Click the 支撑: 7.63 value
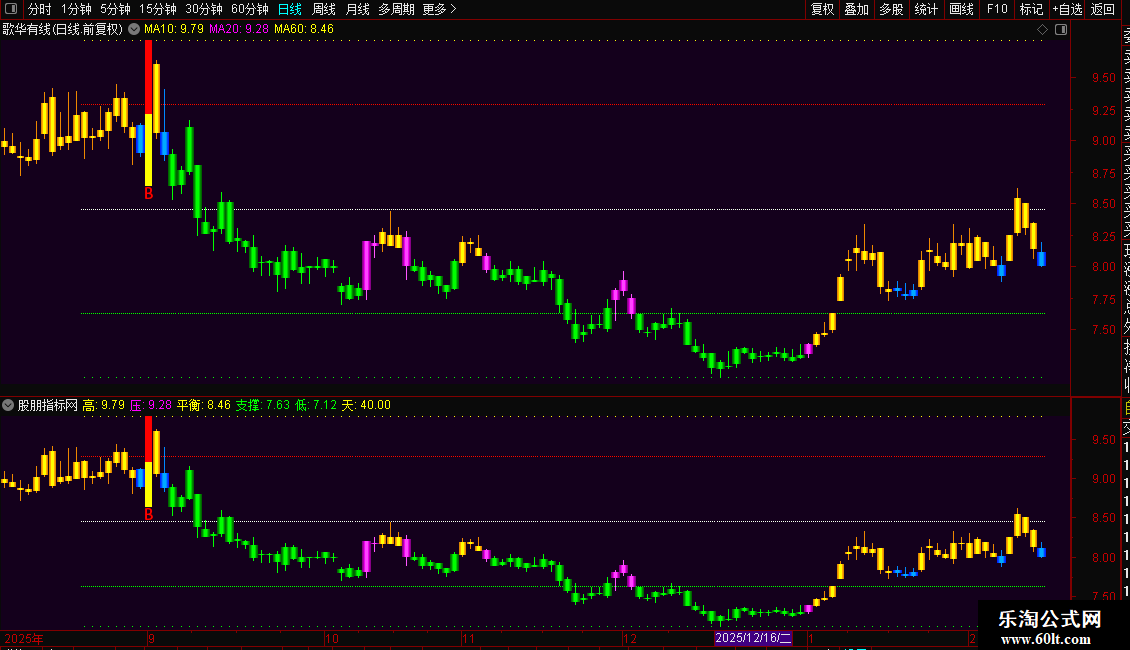1130x650 pixels. 263,405
